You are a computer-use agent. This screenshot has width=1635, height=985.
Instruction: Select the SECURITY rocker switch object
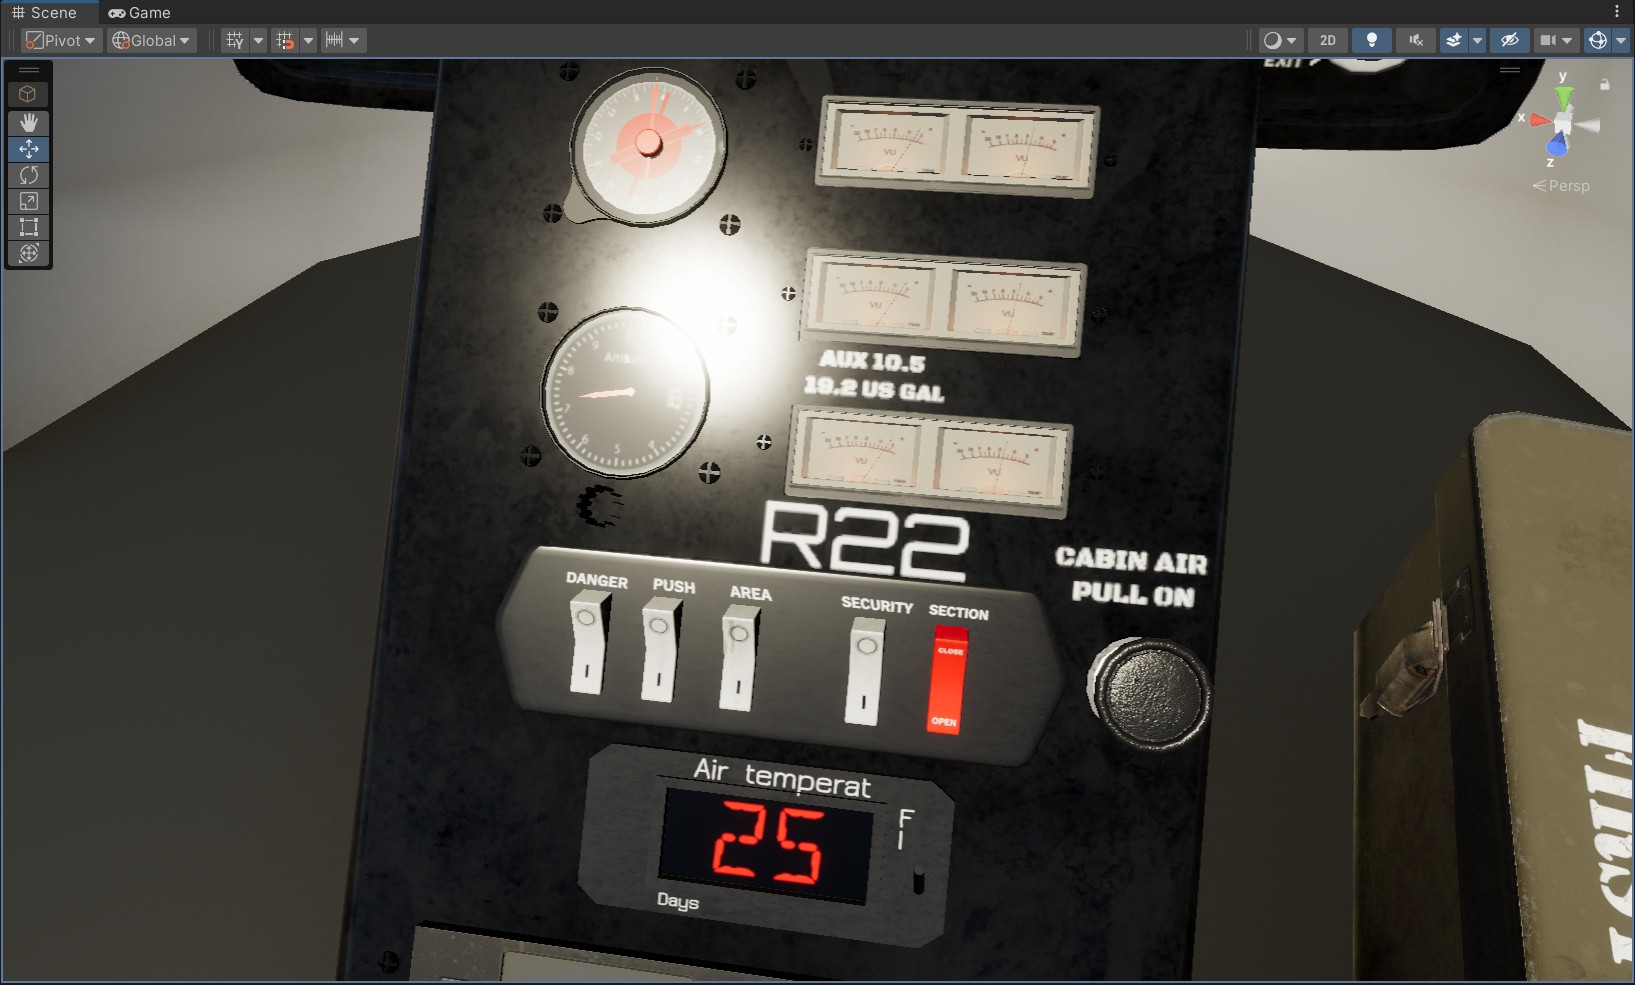(865, 671)
